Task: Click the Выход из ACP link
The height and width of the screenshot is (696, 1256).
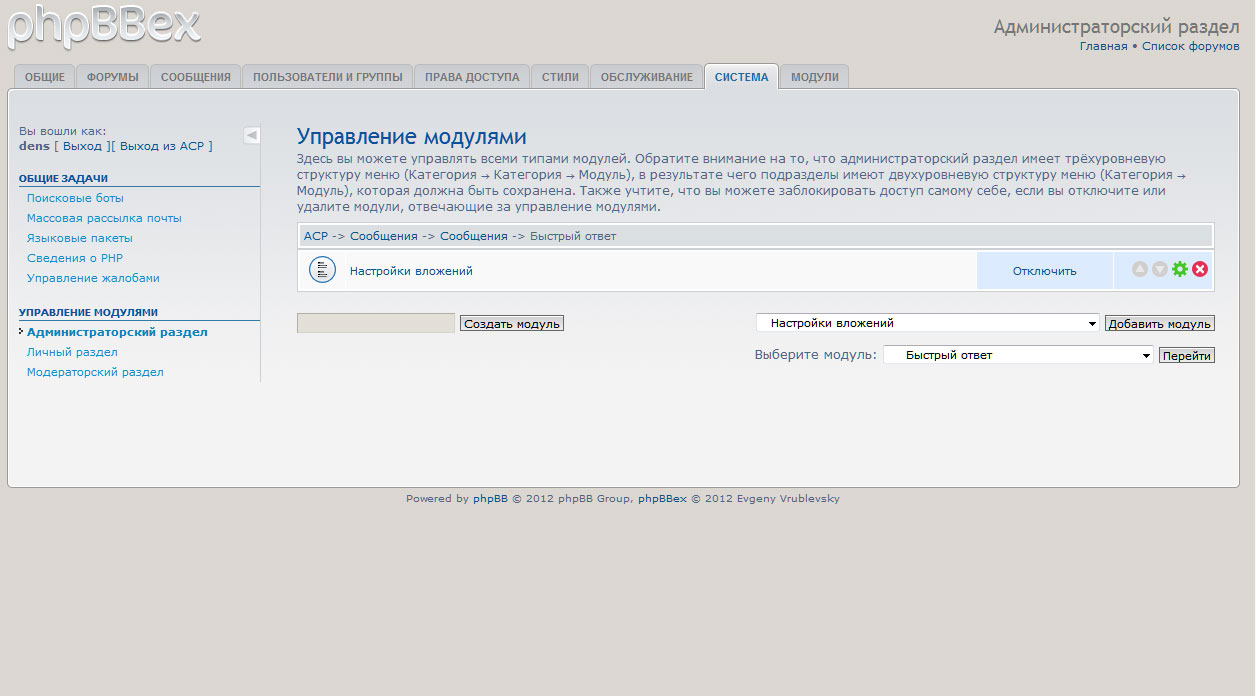Action: 161,146
